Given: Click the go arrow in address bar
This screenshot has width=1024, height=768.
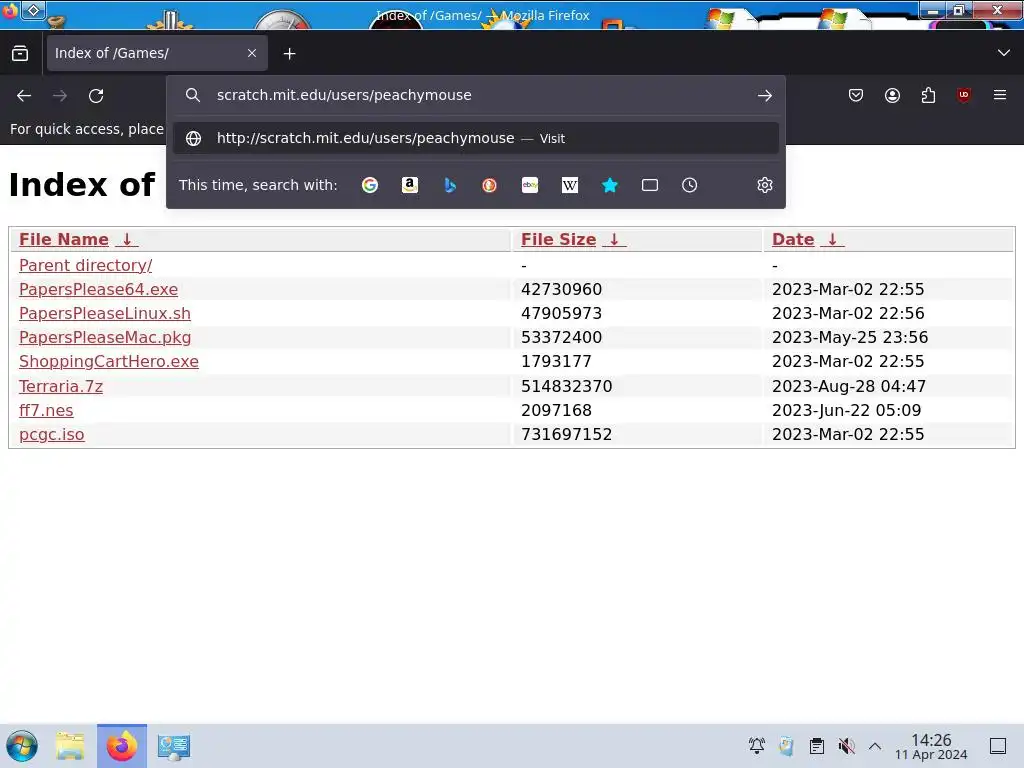Looking at the screenshot, I should [765, 95].
